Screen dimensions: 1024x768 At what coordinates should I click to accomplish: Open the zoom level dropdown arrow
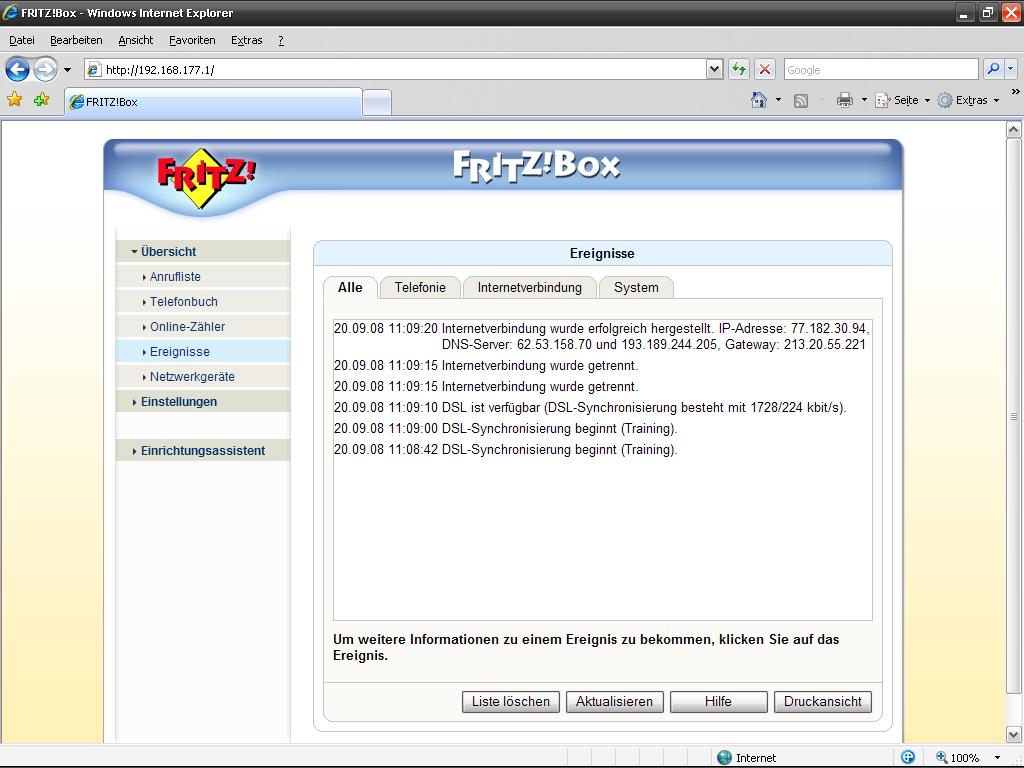coord(997,758)
